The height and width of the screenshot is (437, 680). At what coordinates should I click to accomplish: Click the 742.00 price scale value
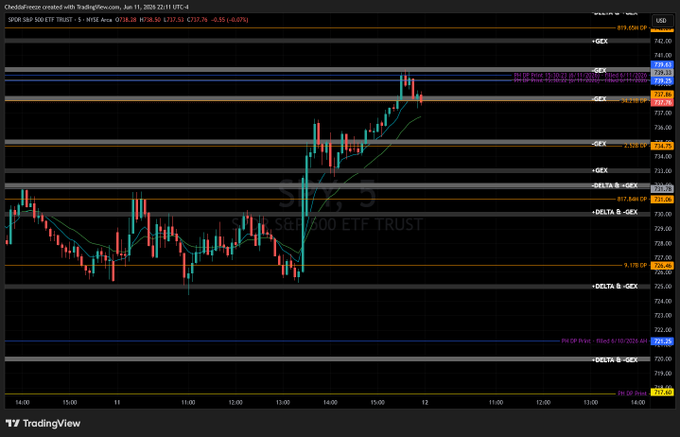661,41
